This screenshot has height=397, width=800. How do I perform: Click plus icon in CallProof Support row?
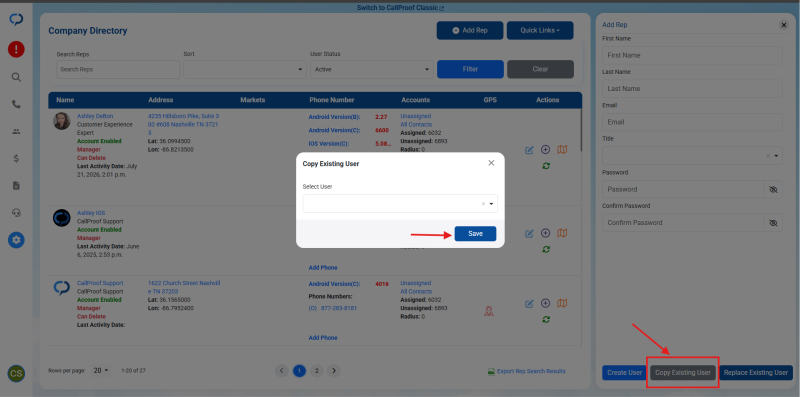pos(545,303)
